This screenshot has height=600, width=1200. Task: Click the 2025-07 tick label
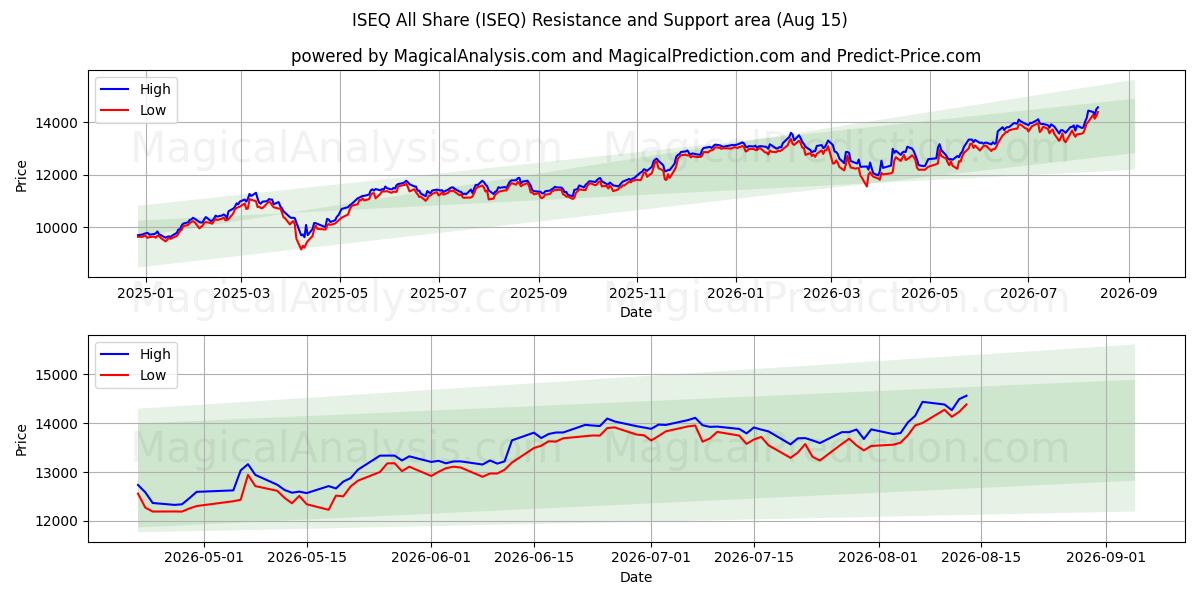(439, 293)
